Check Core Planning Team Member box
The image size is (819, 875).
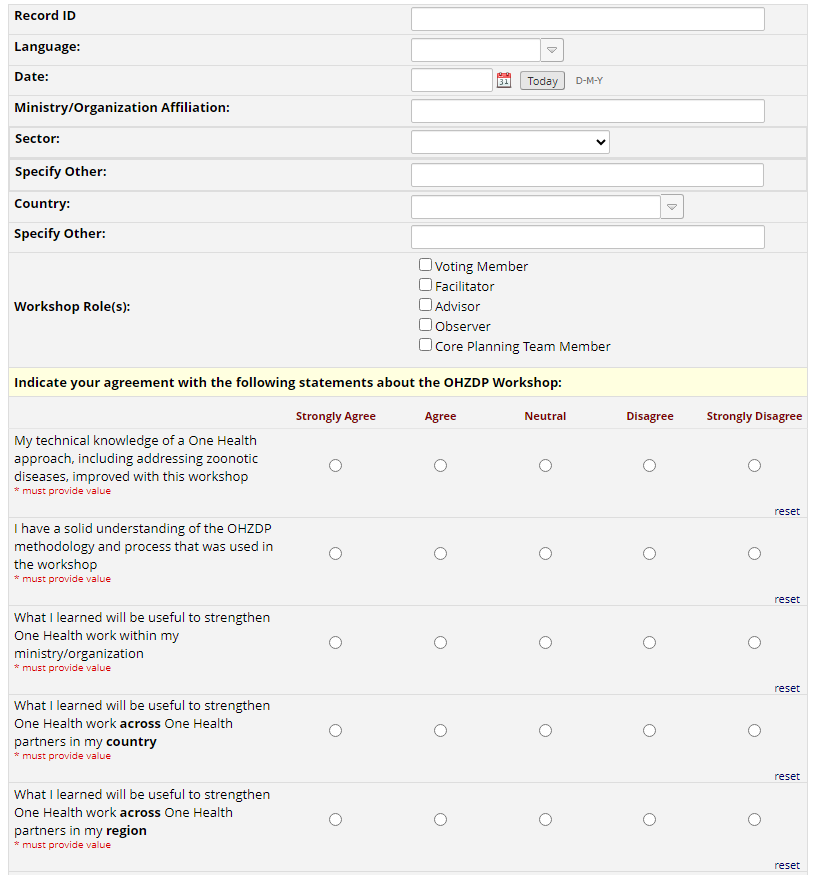[426, 345]
